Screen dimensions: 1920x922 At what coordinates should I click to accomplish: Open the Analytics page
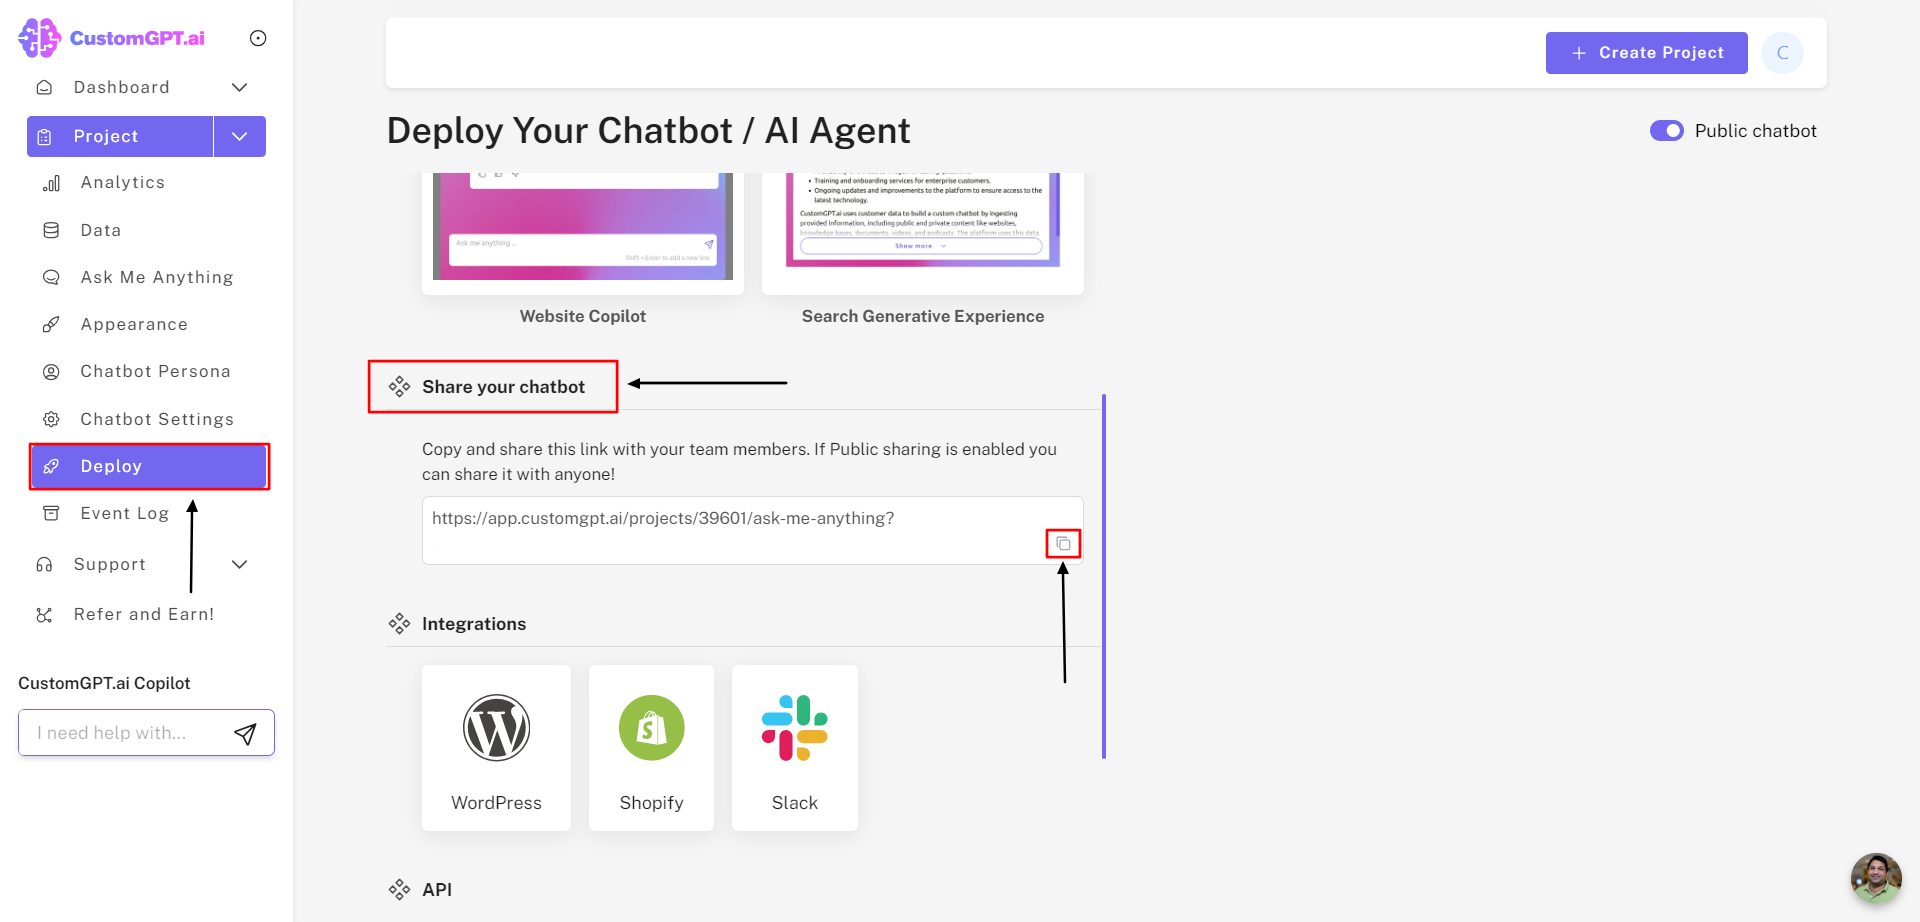click(x=123, y=182)
